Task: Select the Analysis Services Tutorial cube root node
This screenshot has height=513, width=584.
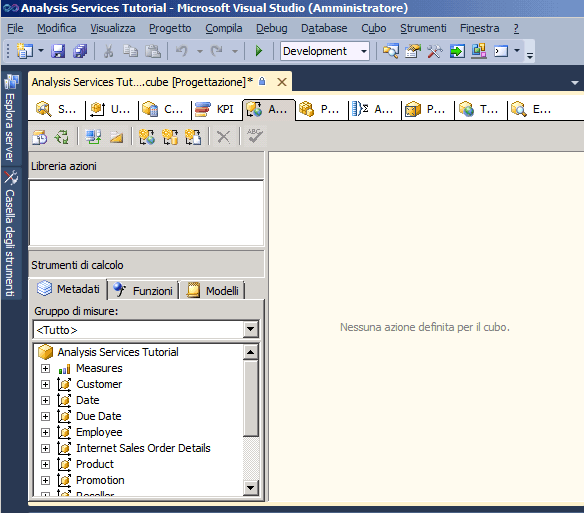Action: 118,352
